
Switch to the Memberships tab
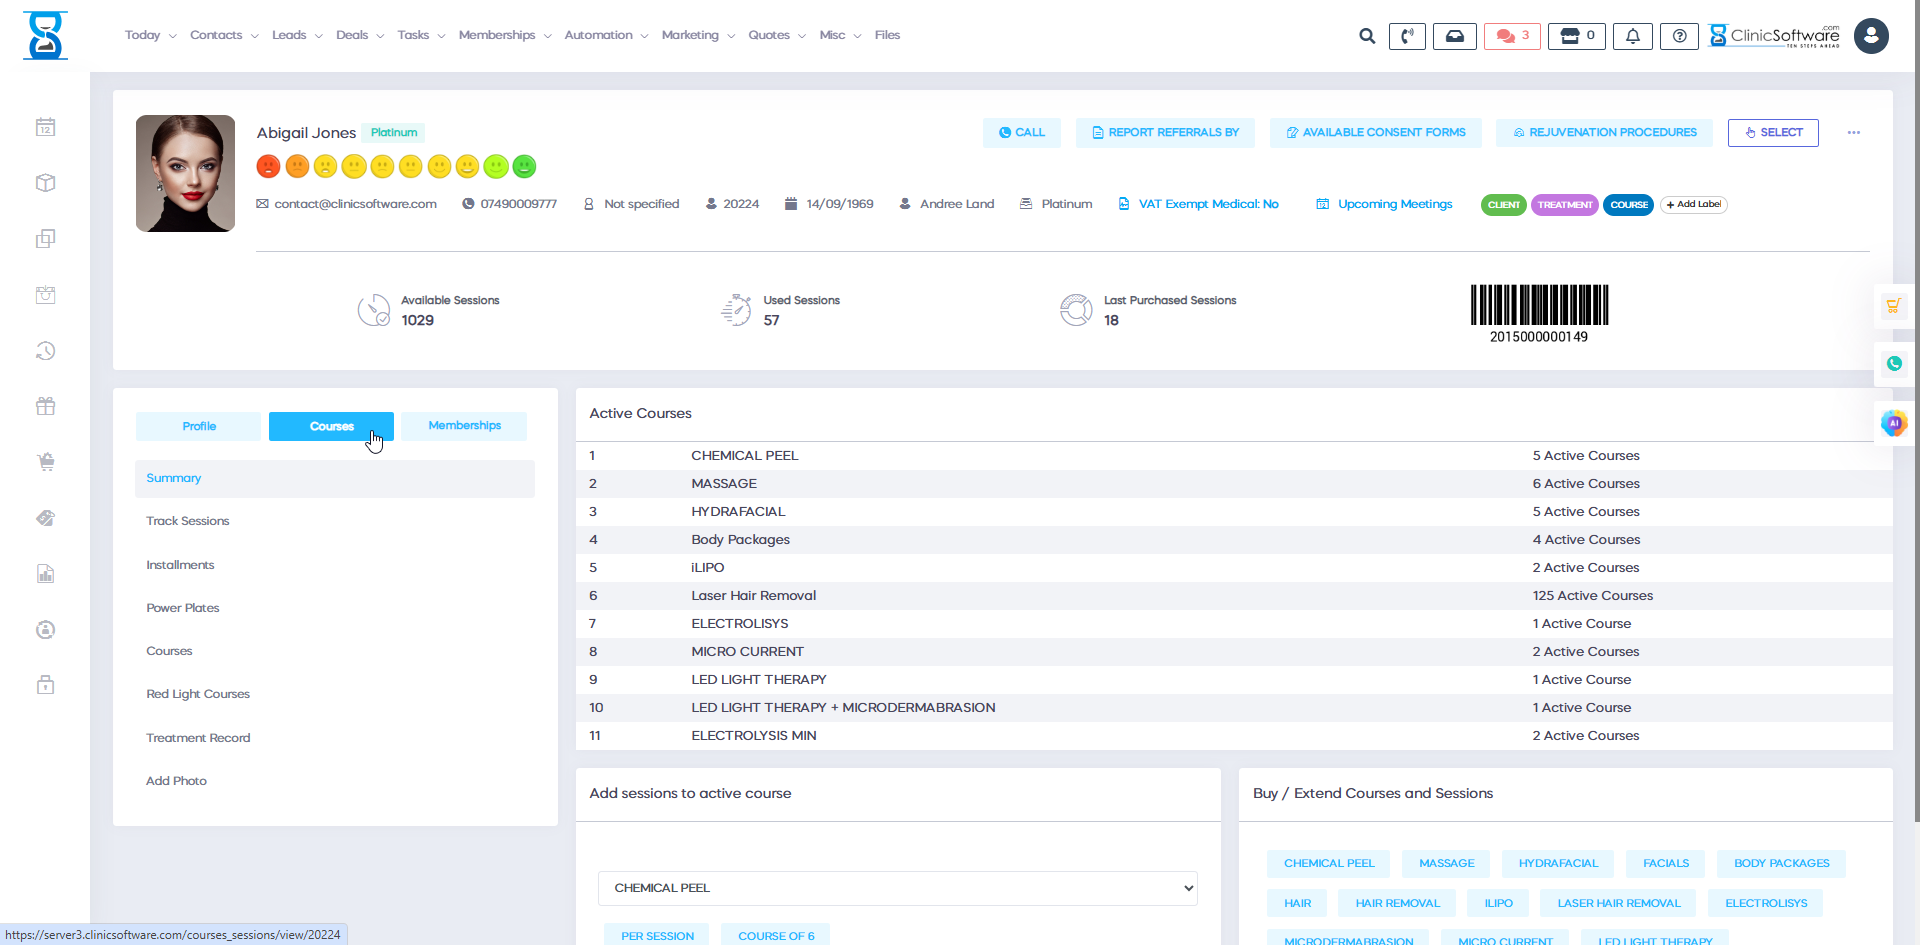(x=464, y=425)
